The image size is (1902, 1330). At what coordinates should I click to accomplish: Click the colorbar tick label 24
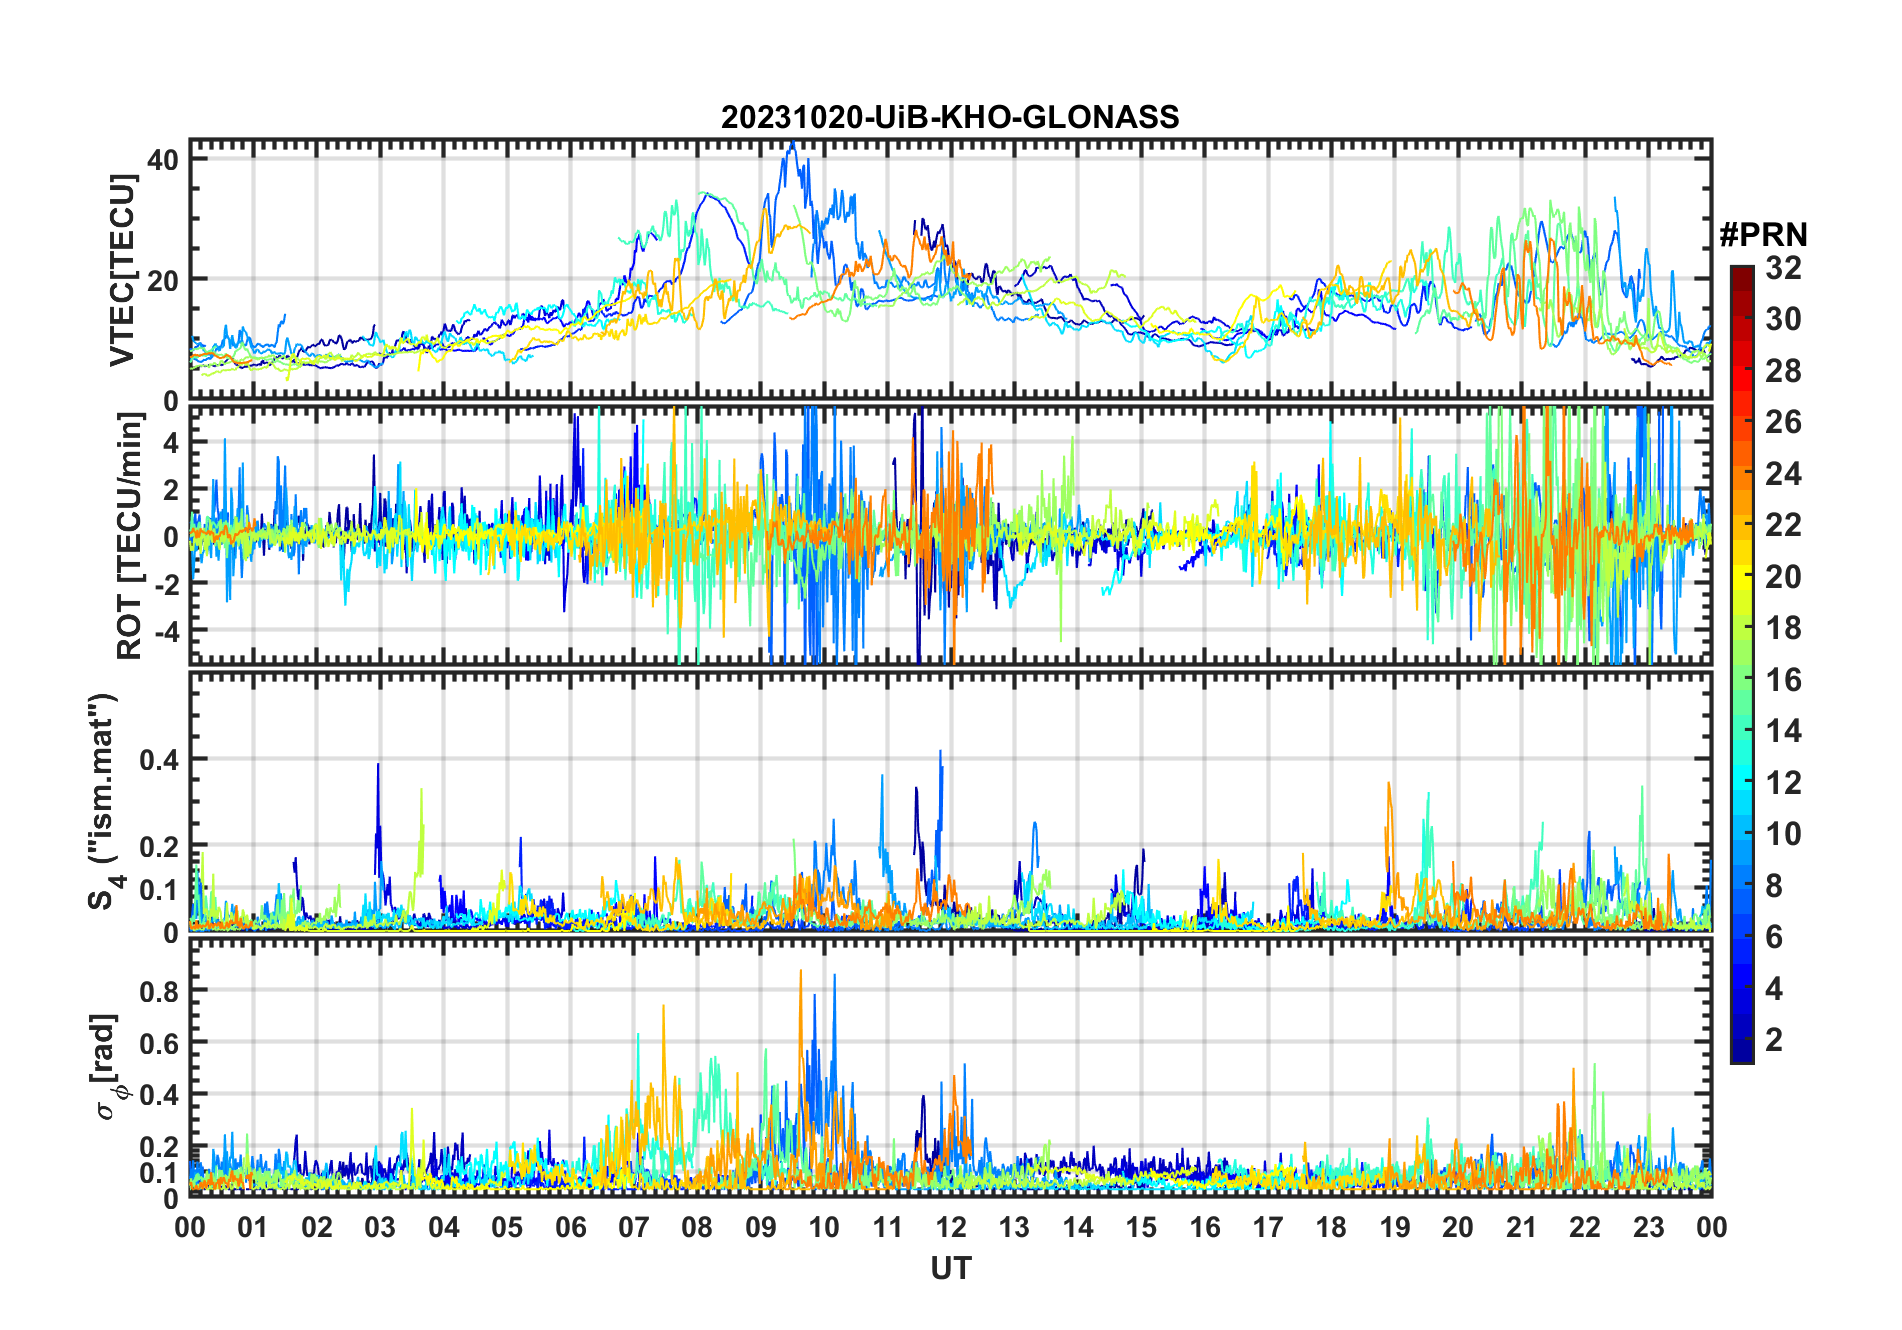point(1783,474)
